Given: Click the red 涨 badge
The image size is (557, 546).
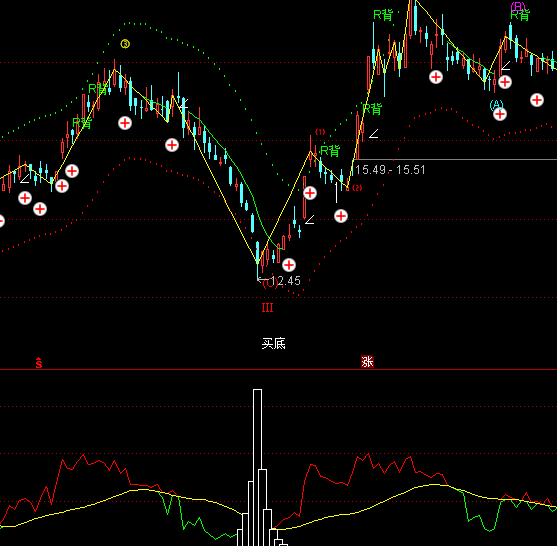Looking at the screenshot, I should (367, 362).
